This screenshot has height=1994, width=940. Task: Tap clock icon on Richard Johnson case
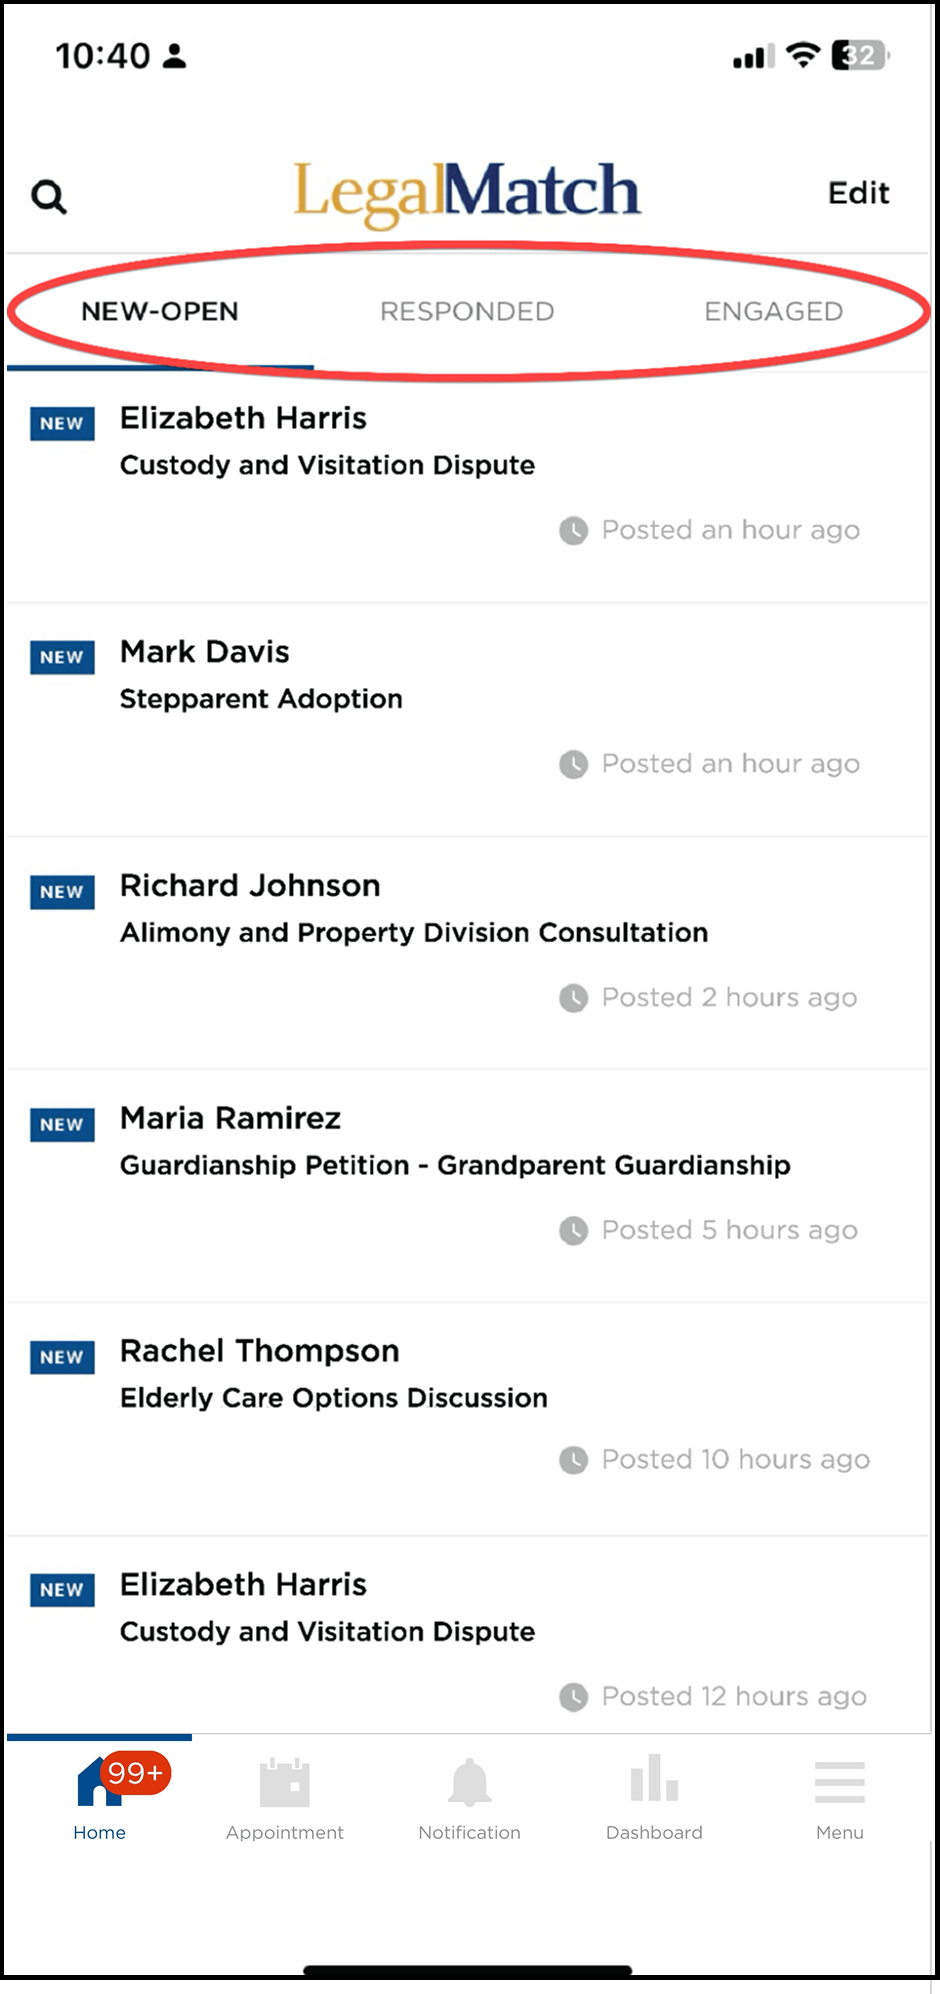[x=573, y=998]
